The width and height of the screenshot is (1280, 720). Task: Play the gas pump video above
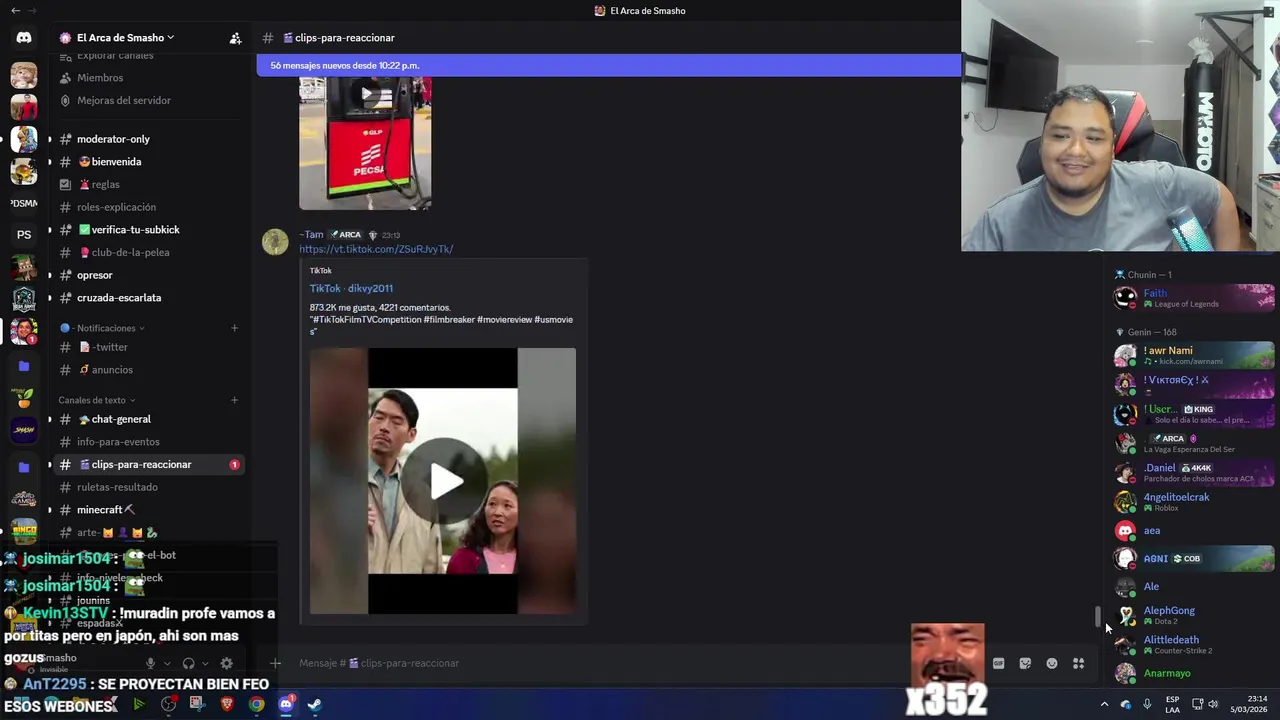pyautogui.click(x=366, y=95)
